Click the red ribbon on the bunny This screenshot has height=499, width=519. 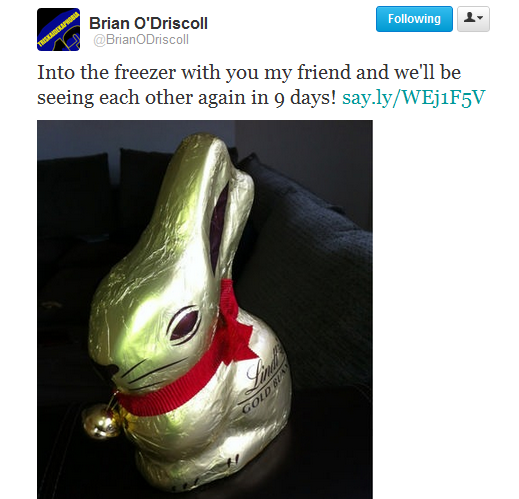coord(187,373)
